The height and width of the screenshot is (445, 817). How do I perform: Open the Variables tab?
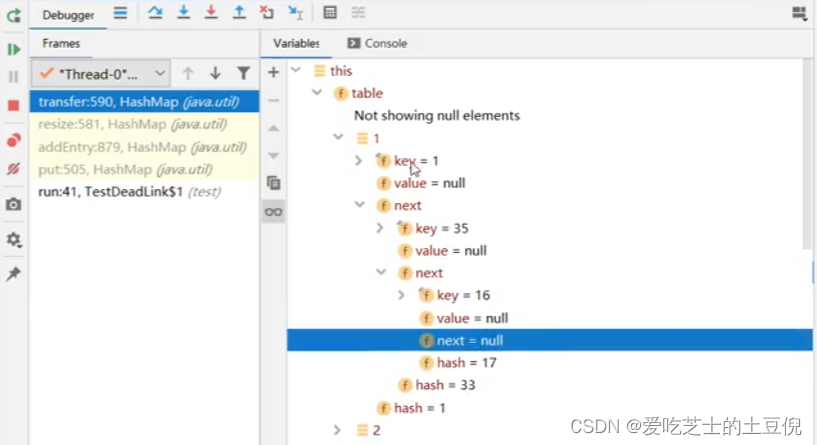296,43
